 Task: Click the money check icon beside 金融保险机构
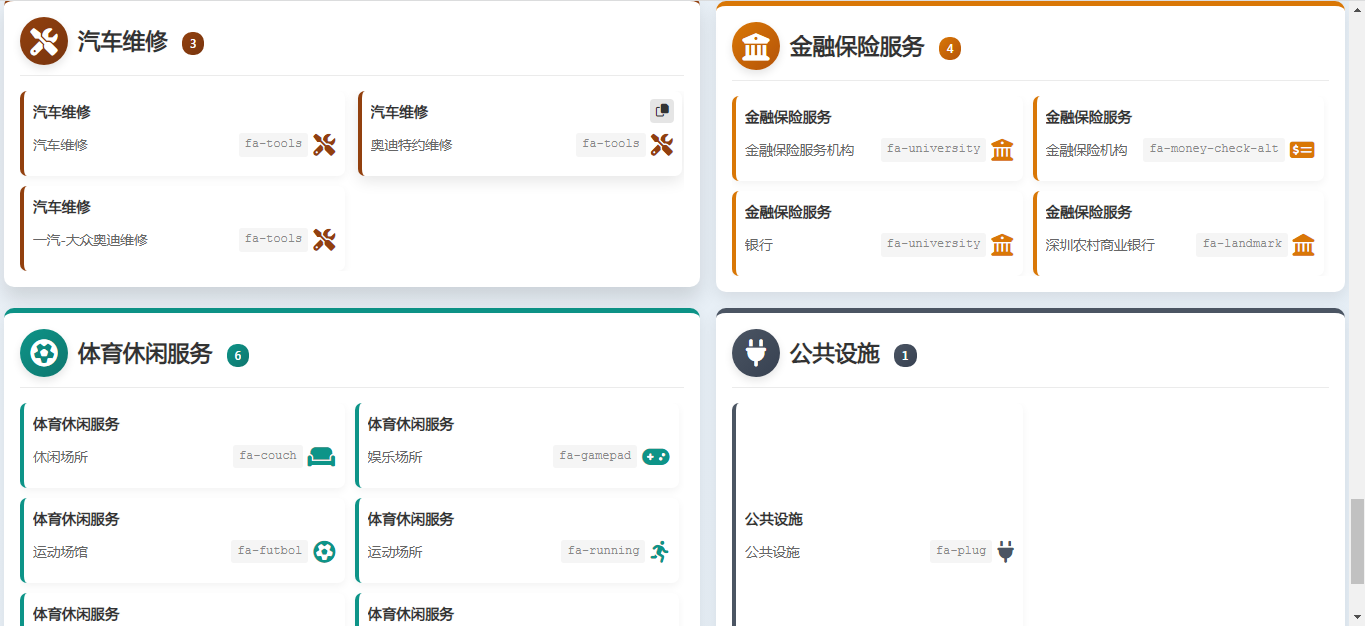1302,150
